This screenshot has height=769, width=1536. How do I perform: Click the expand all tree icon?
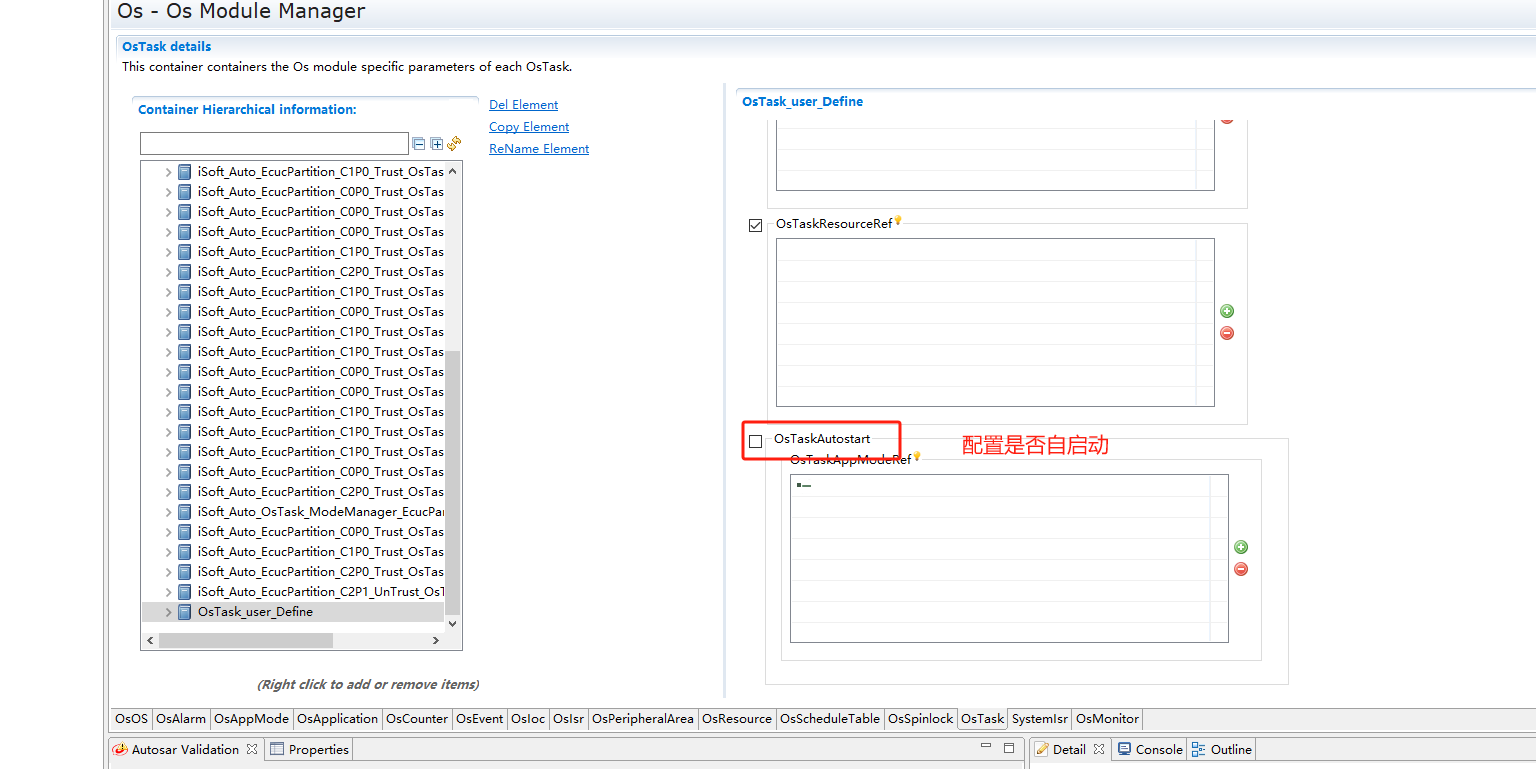(436, 144)
